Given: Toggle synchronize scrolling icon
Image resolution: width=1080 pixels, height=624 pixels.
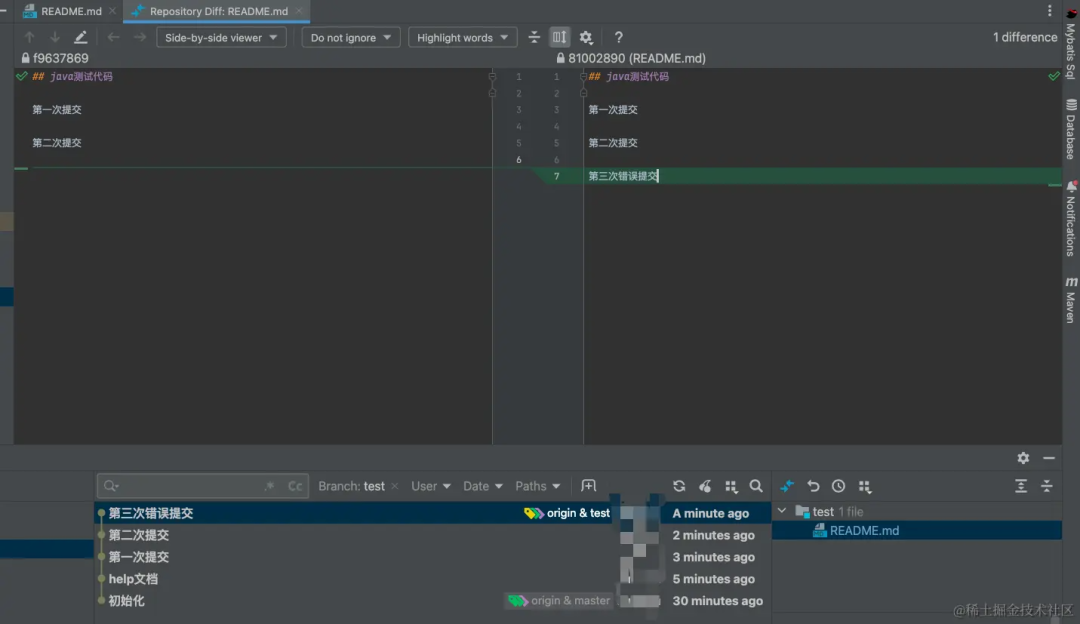Looking at the screenshot, I should point(559,37).
